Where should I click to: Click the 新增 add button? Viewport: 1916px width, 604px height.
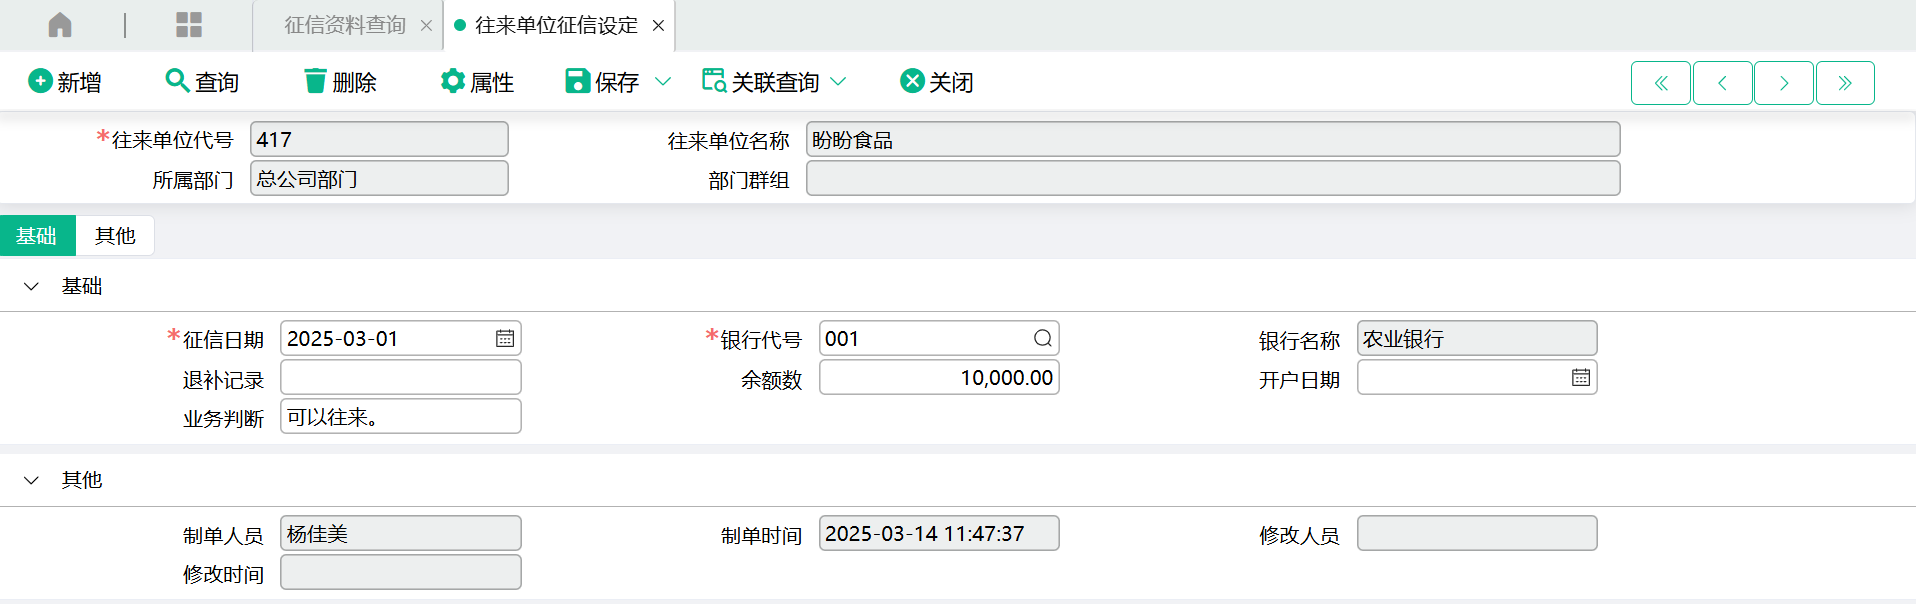click(x=65, y=82)
